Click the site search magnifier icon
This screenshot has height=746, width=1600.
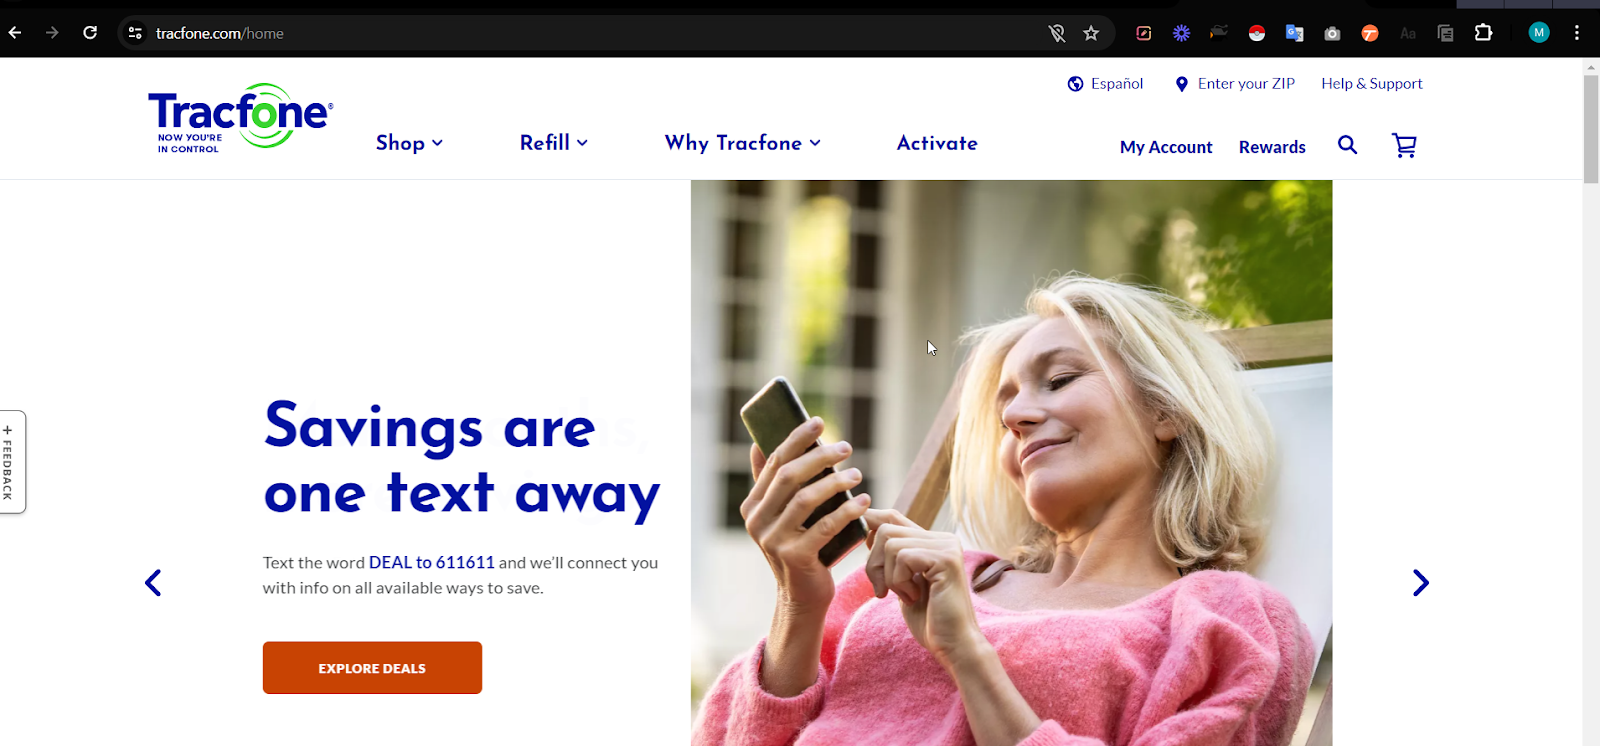click(x=1348, y=145)
